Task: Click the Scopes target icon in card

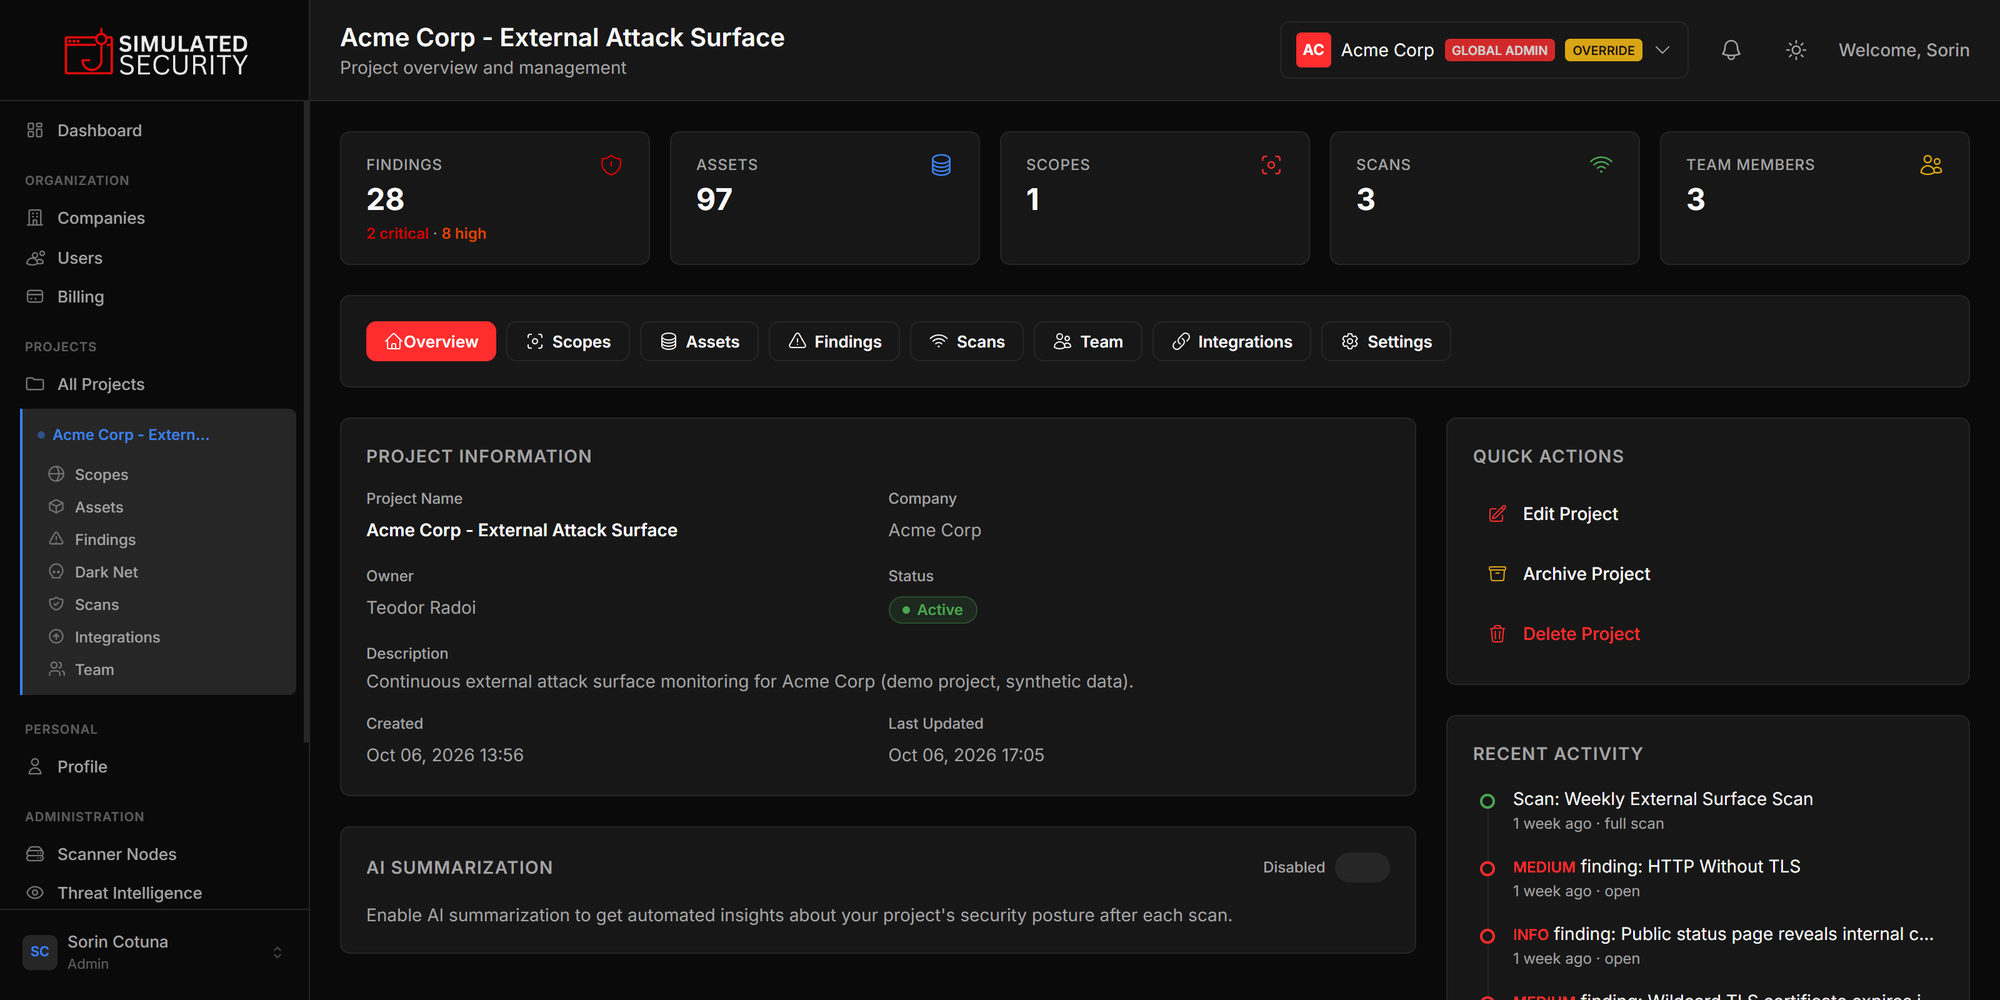Action: pyautogui.click(x=1271, y=165)
